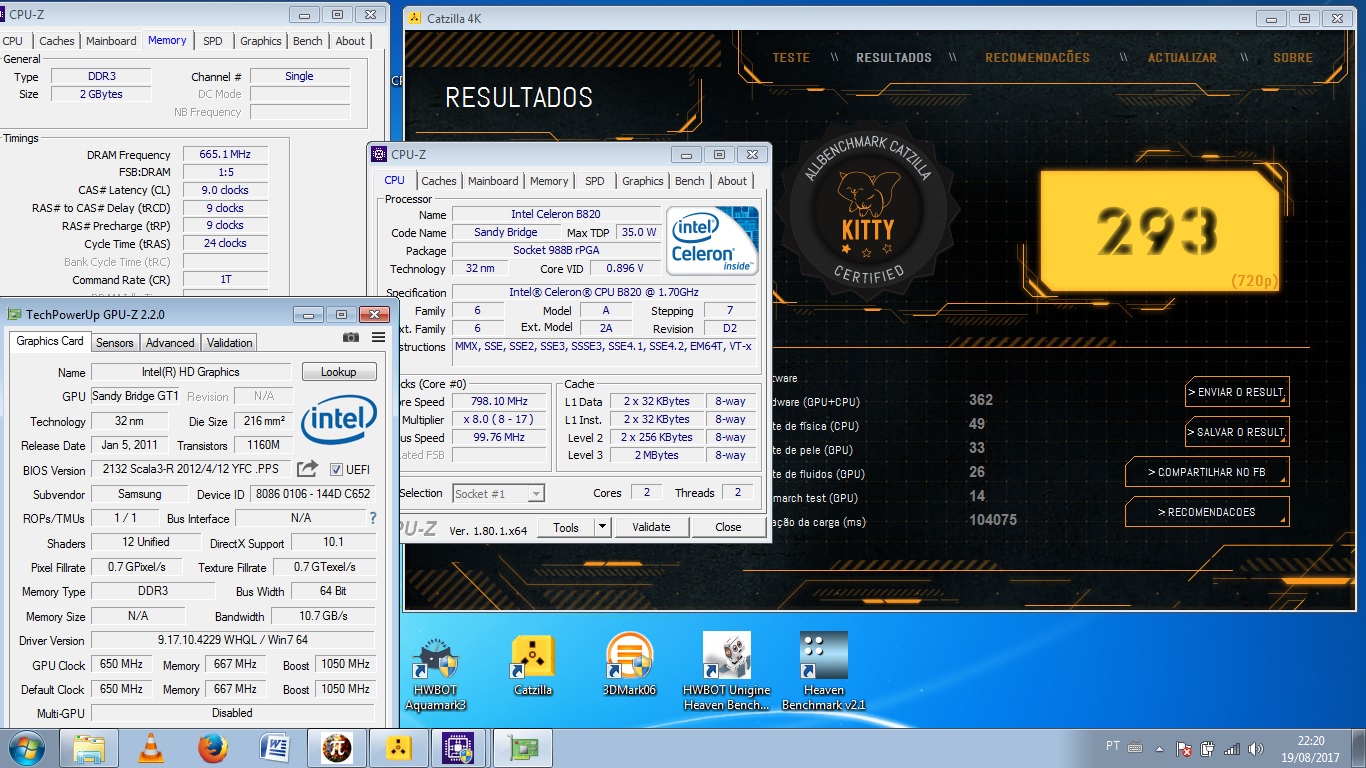Click the PT language indicator
Viewport: 1366px width, 768px height.
click(1112, 747)
